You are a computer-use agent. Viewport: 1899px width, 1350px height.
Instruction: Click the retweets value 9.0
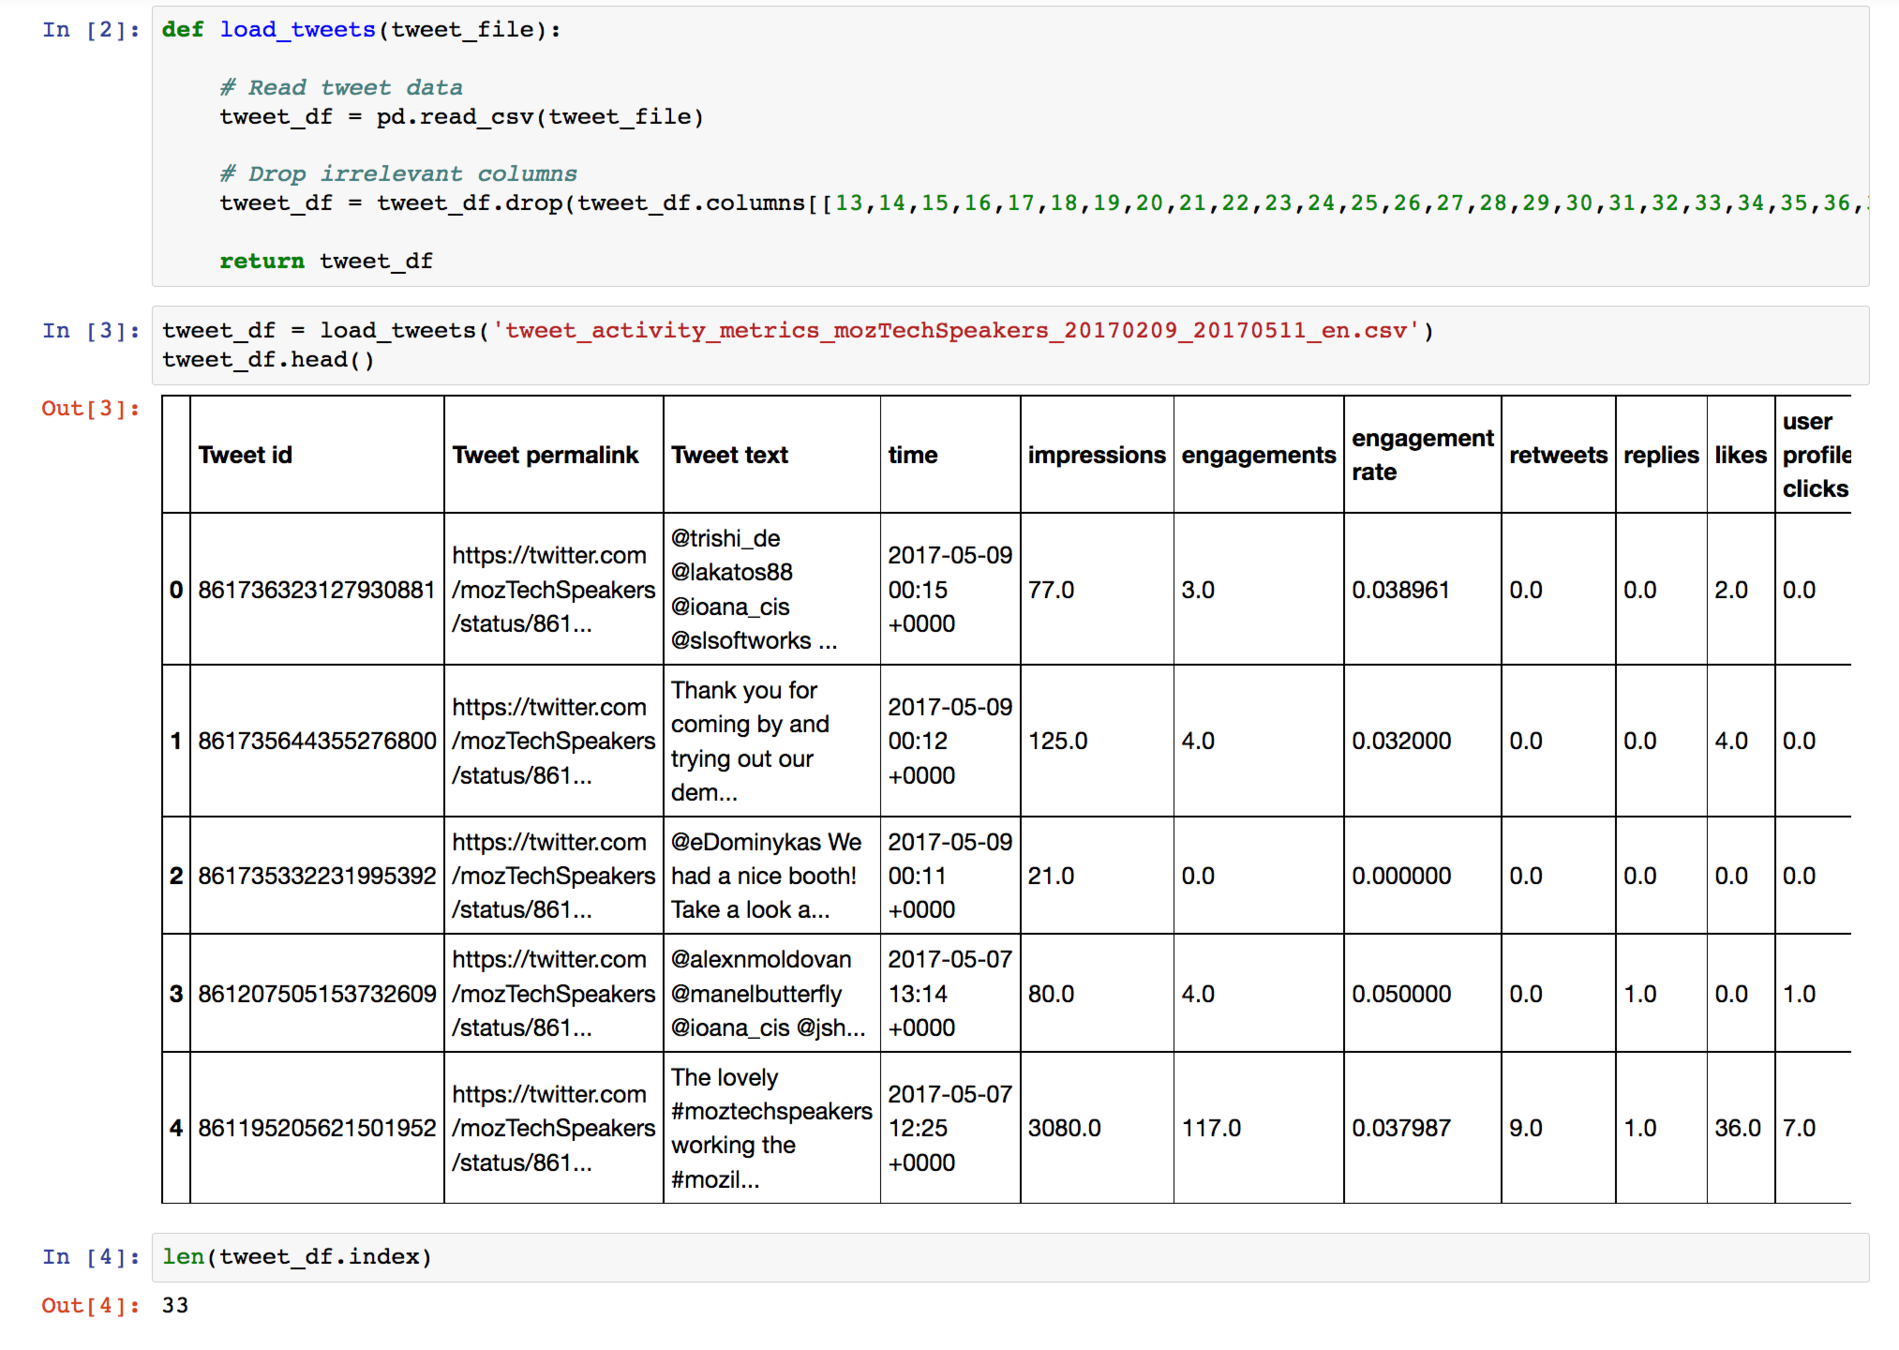[x=1526, y=1128]
